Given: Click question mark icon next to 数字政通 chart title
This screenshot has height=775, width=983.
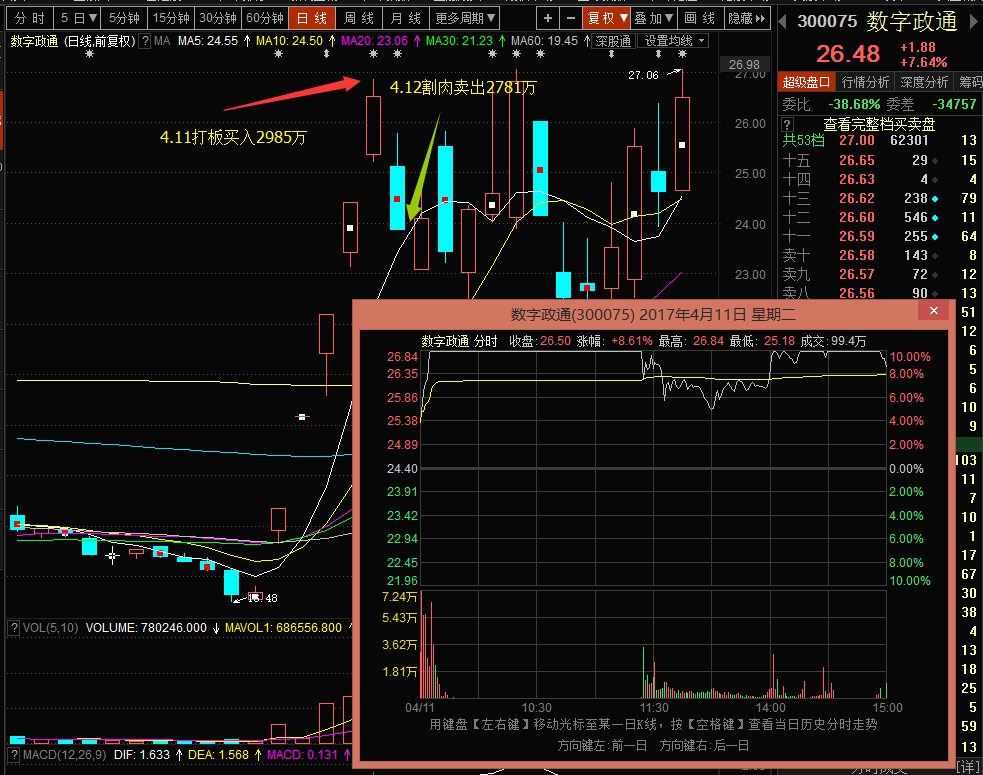Looking at the screenshot, I should coord(145,41).
